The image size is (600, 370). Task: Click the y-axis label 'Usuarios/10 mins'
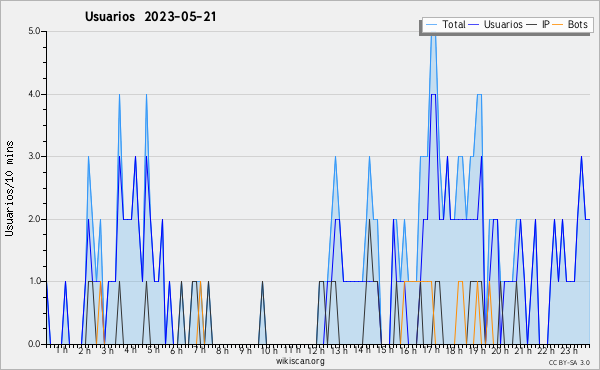point(9,189)
